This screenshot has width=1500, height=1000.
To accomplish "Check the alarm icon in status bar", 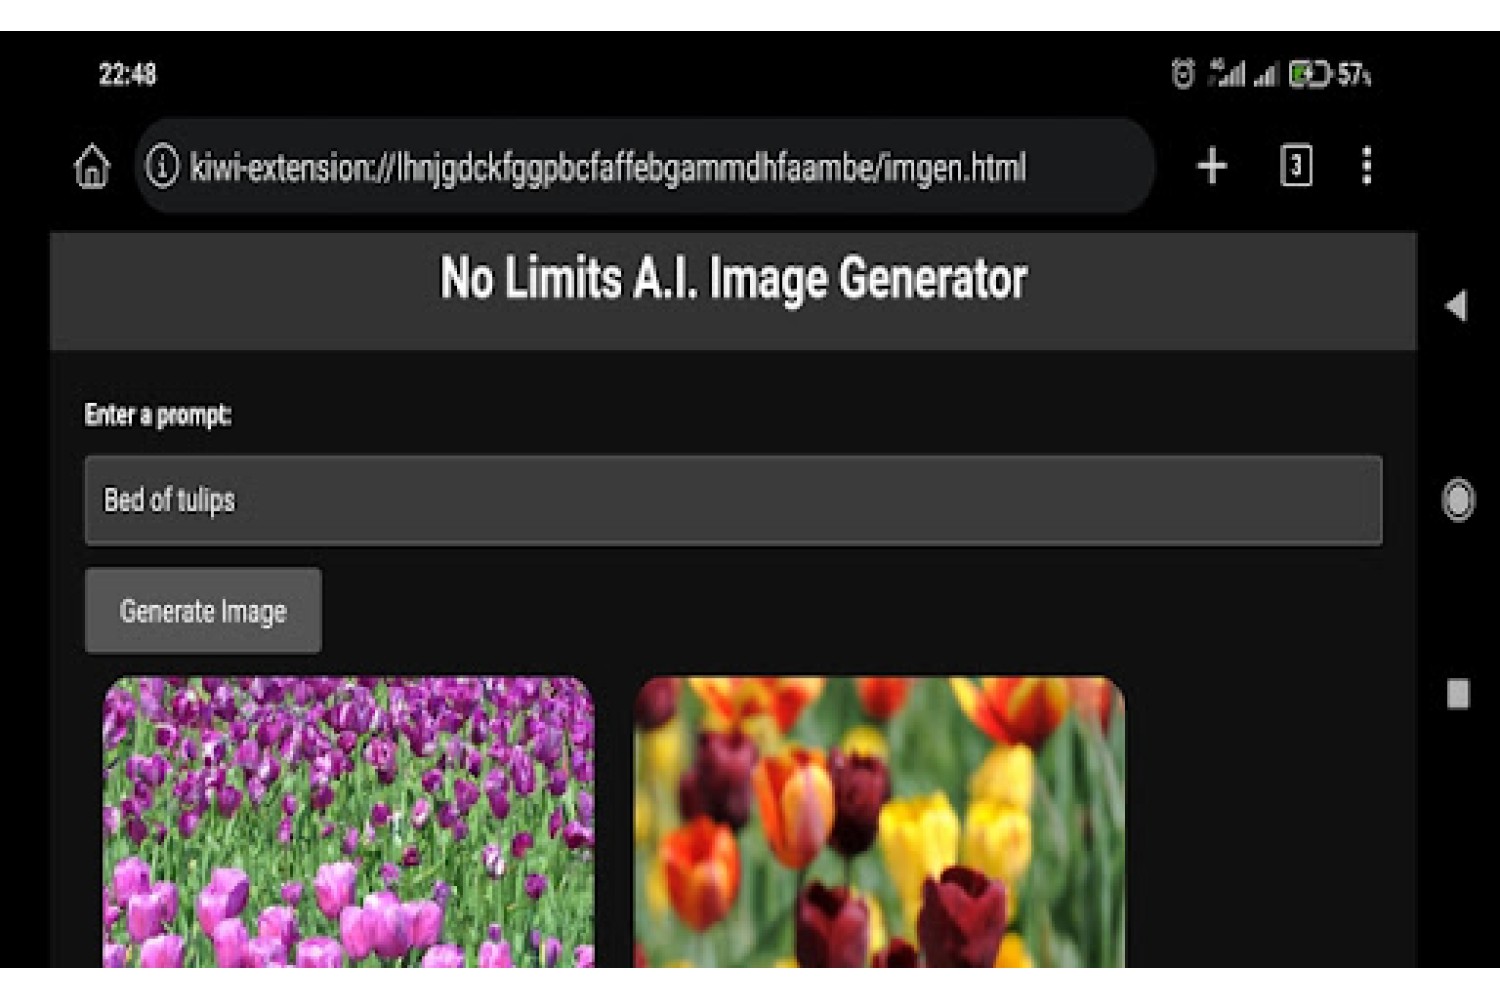I will [1183, 74].
